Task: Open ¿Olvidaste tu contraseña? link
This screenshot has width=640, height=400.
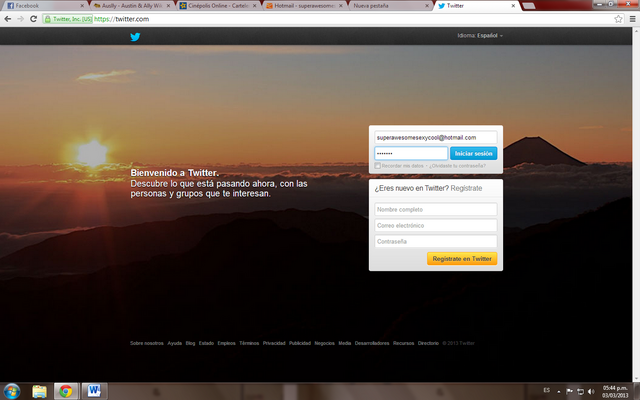Action: pyautogui.click(x=457, y=166)
